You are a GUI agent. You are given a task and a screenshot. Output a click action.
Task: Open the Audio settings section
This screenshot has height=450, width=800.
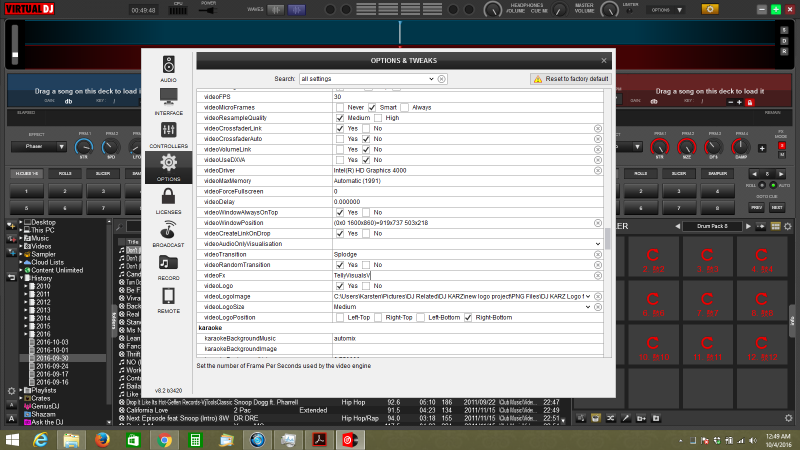coord(168,68)
